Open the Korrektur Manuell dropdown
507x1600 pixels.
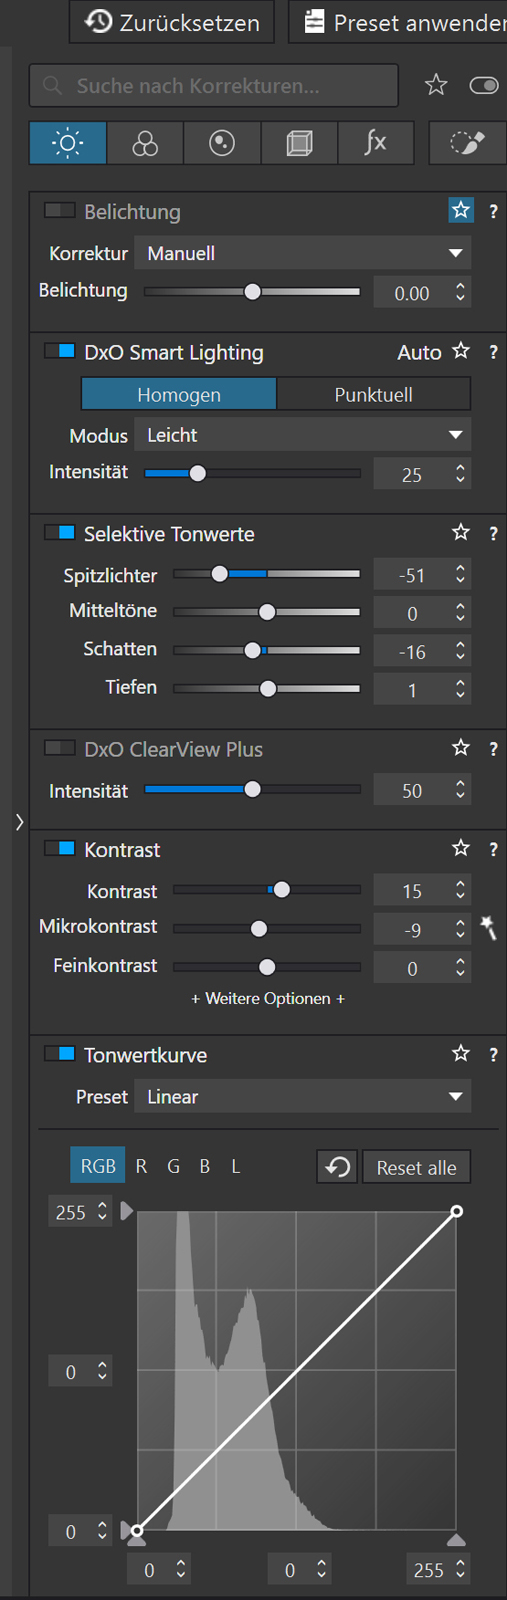click(304, 253)
